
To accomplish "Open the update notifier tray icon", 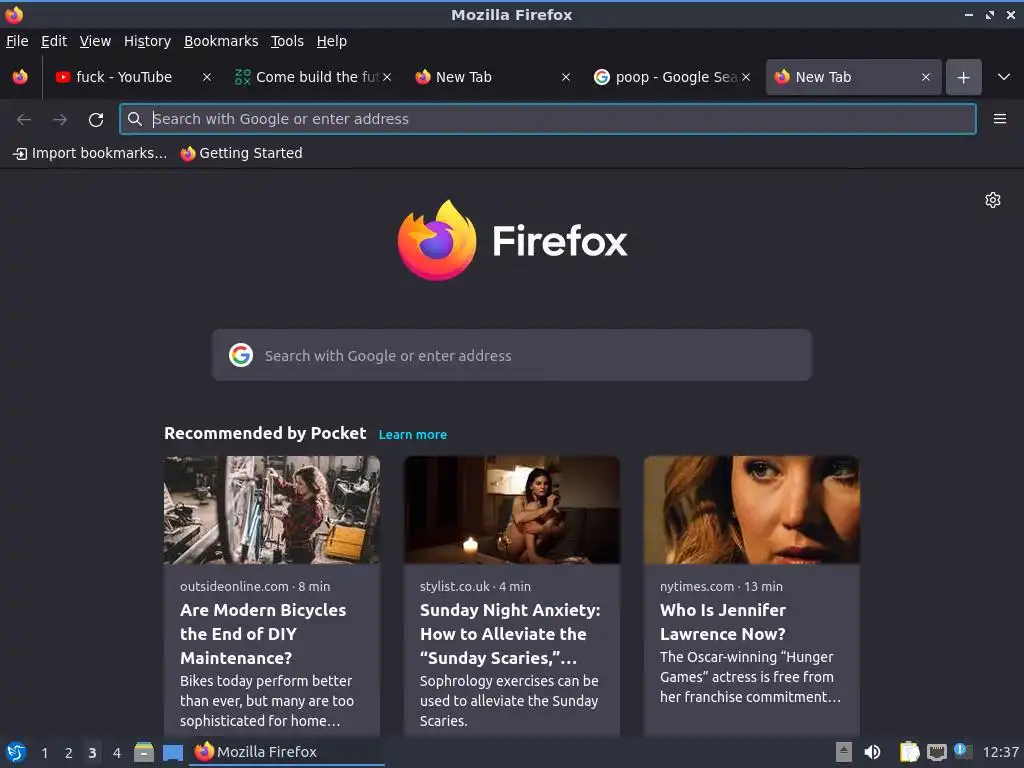I will point(963,752).
